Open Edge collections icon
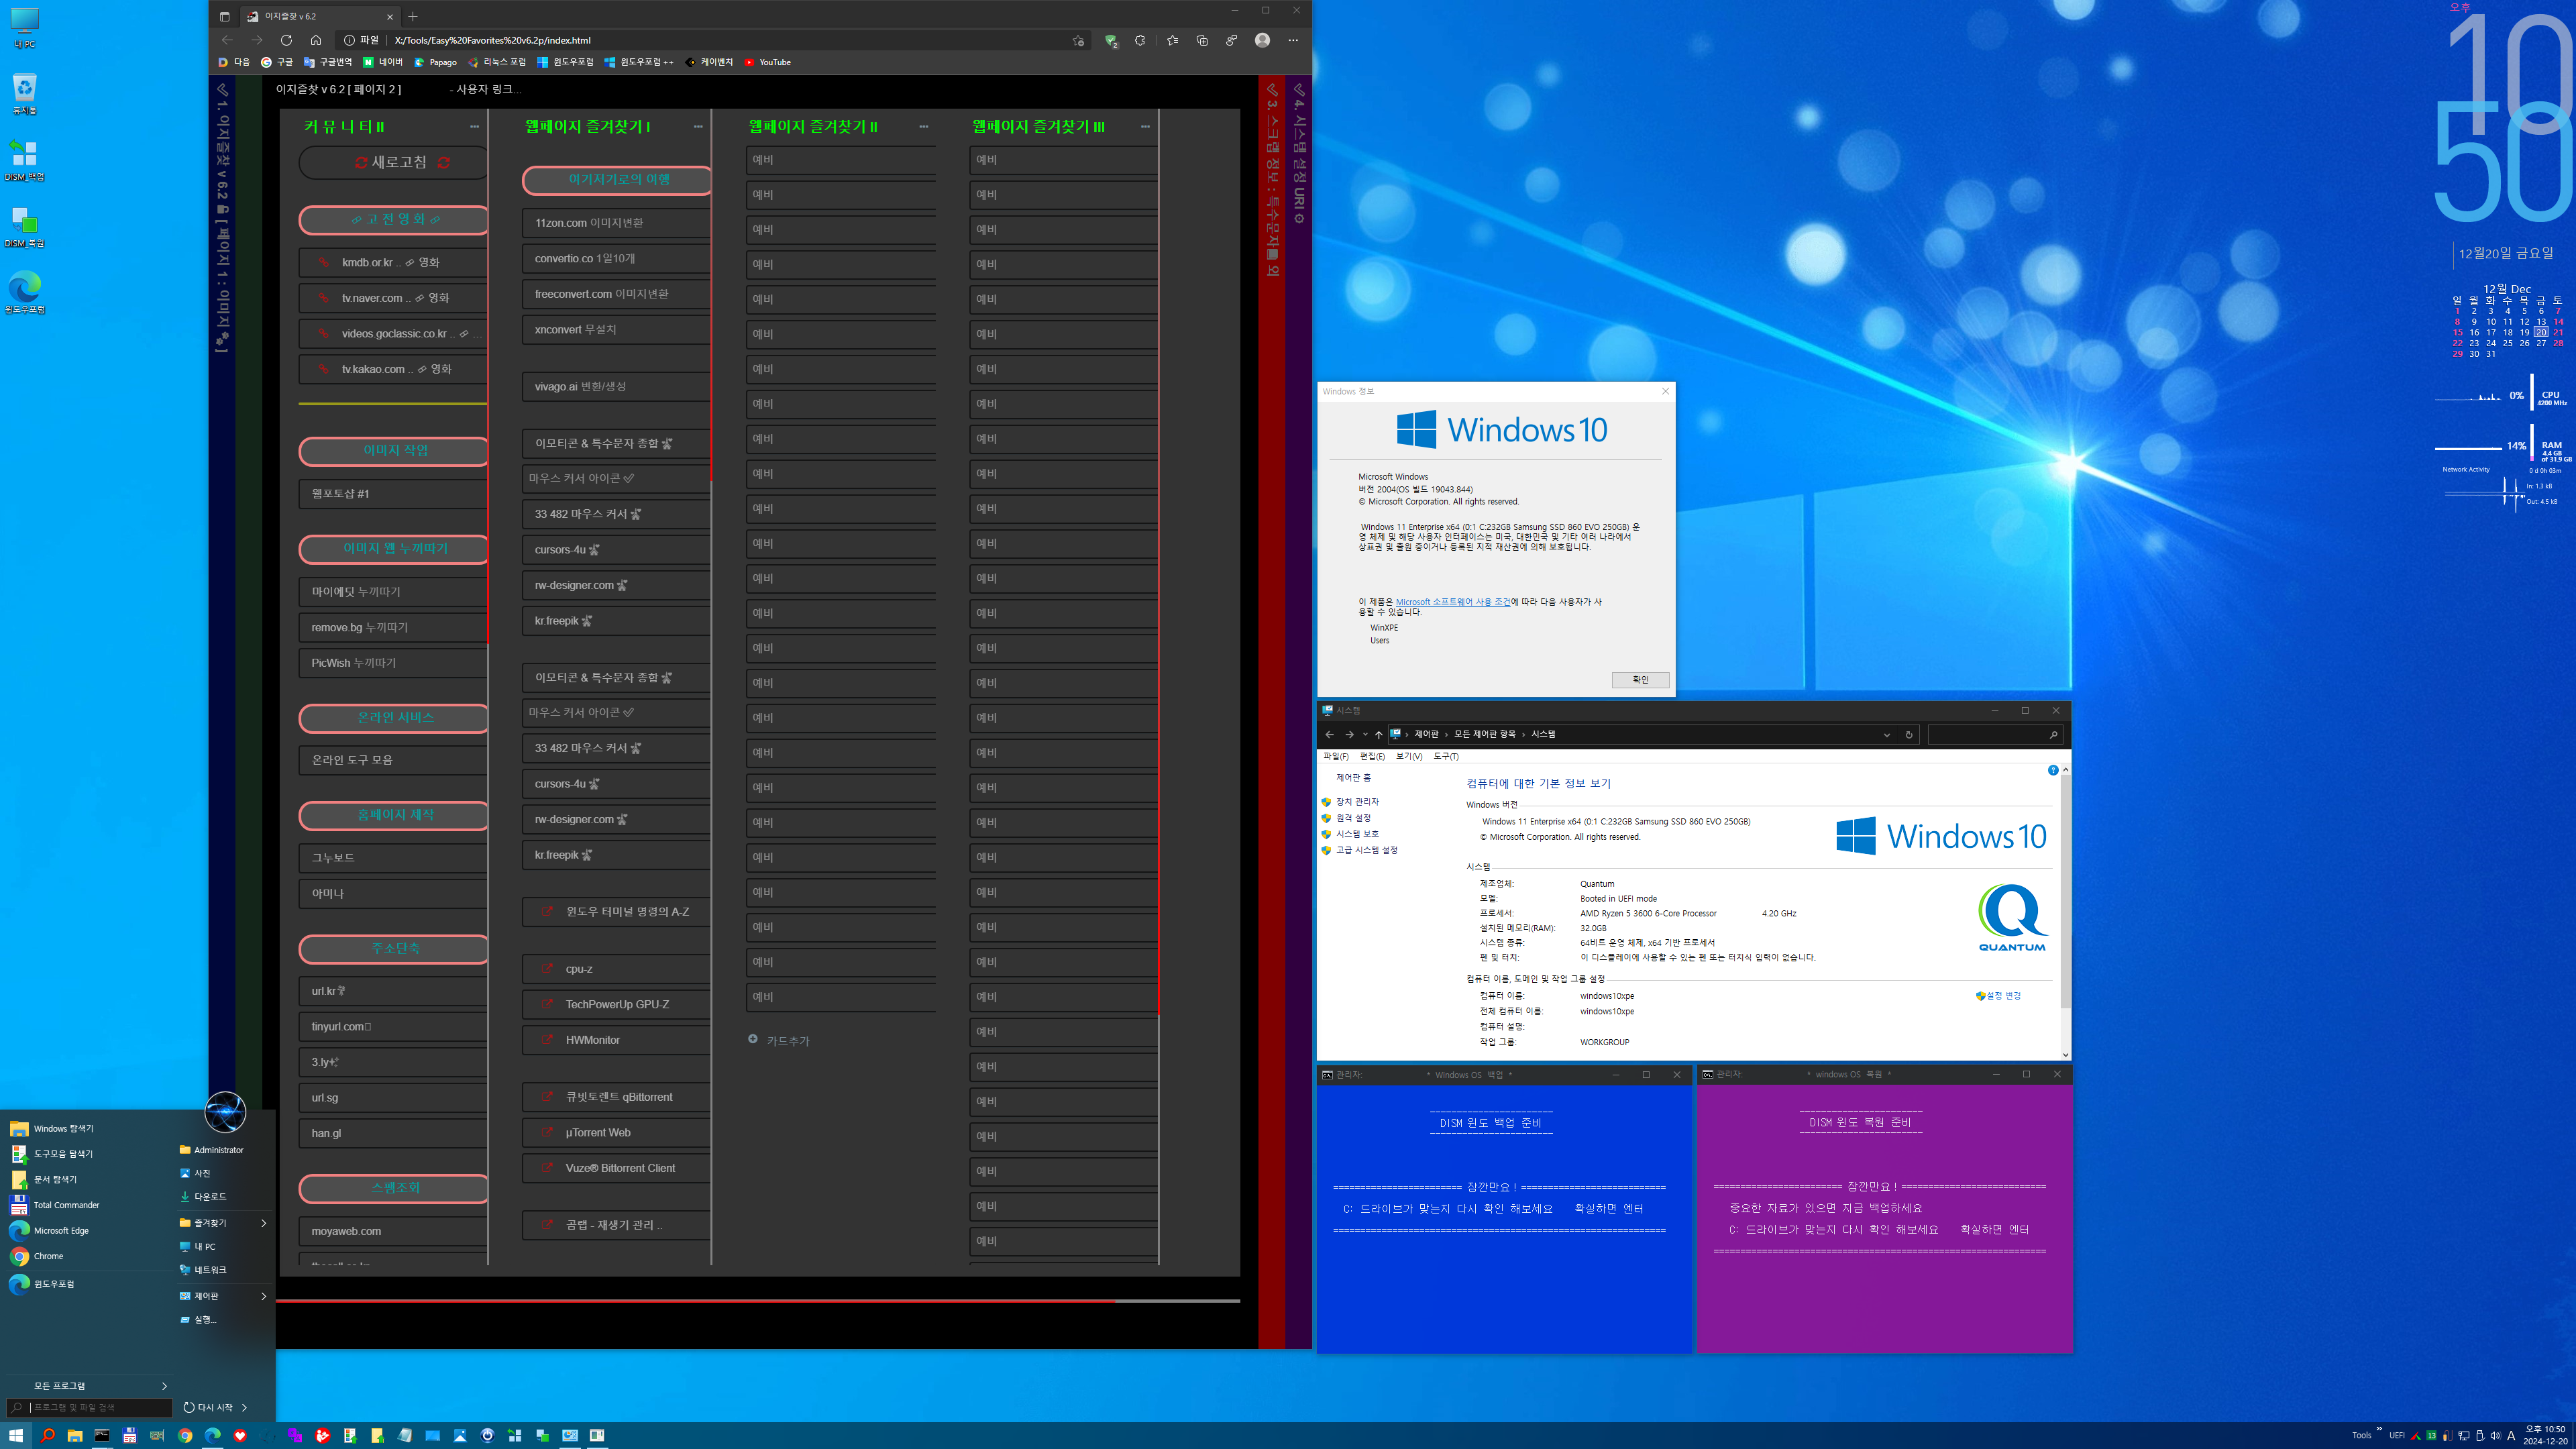 coord(1202,40)
